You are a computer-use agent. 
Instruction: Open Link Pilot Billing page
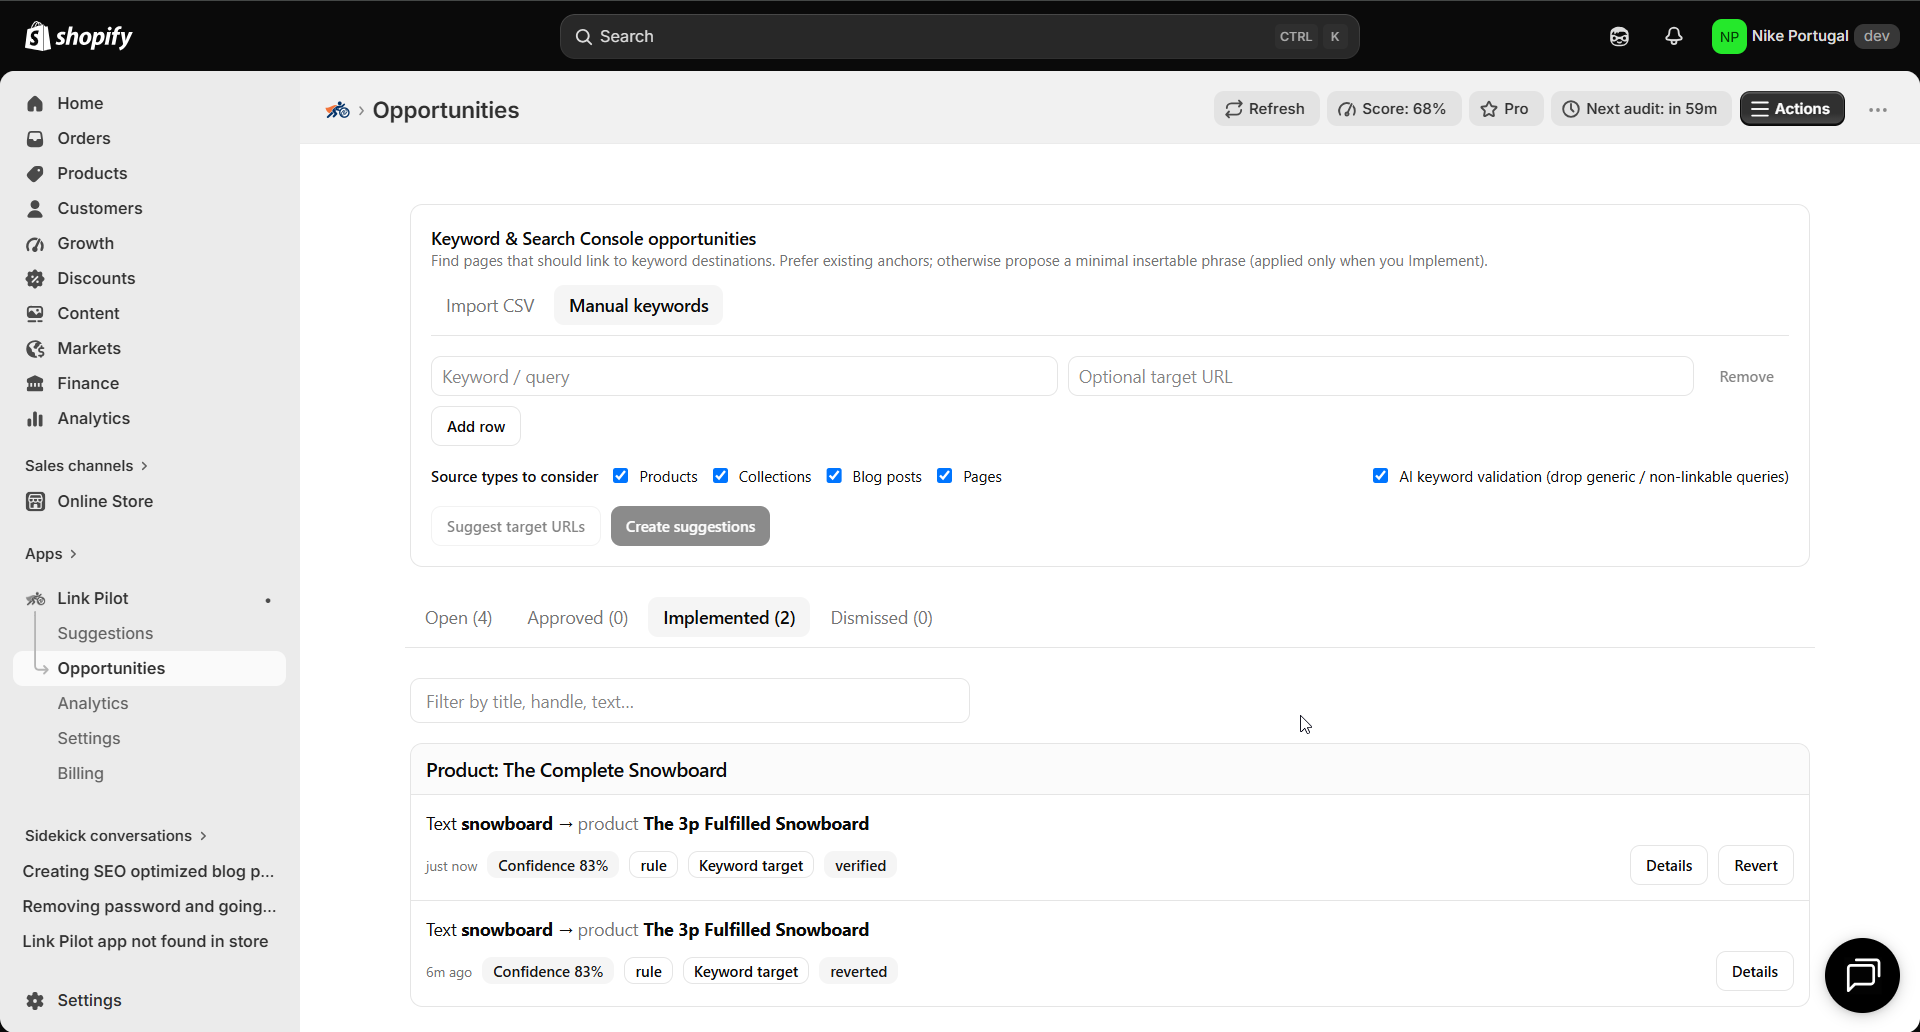[x=81, y=773]
